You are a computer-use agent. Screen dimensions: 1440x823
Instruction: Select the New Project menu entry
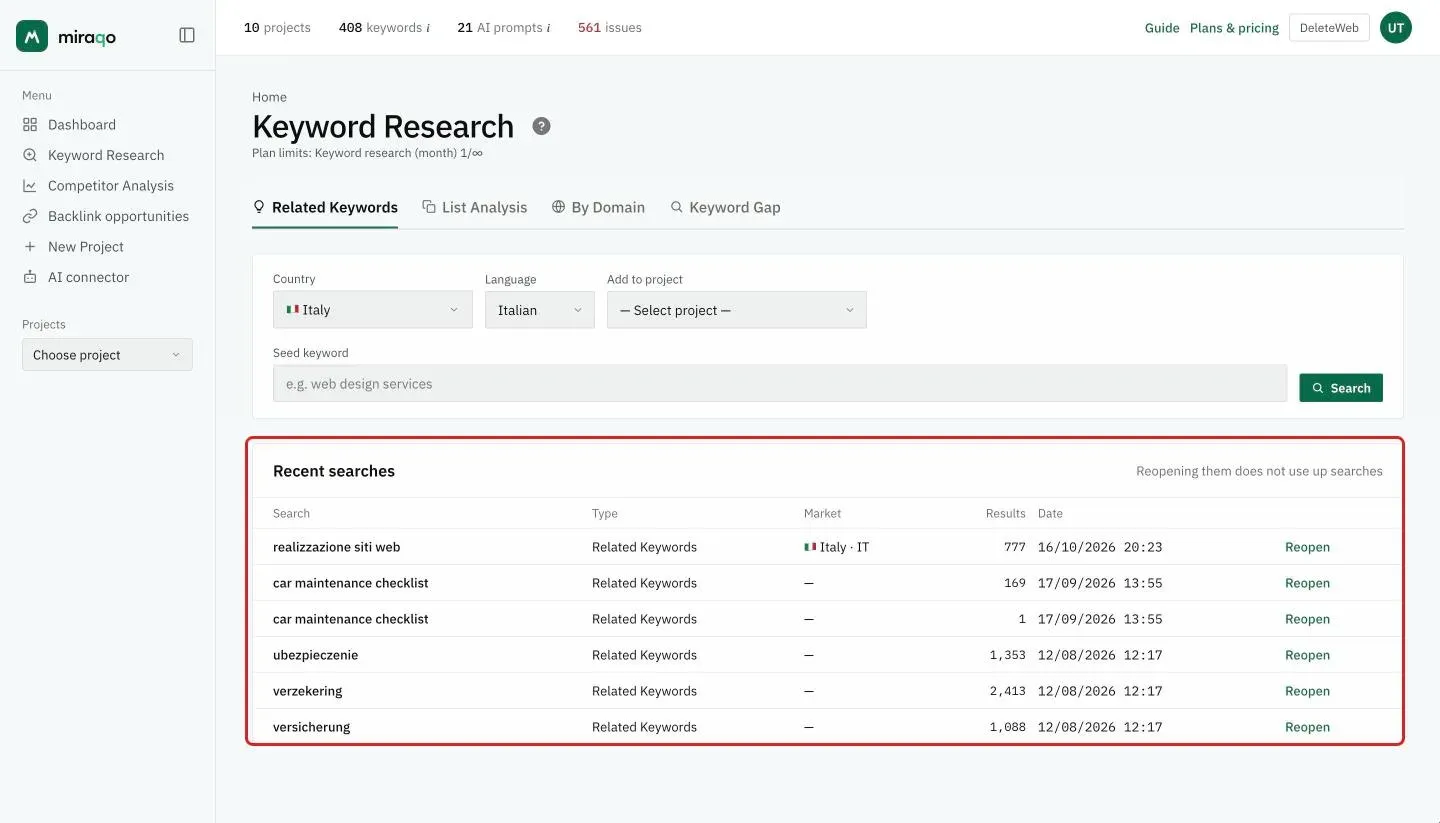coord(86,247)
